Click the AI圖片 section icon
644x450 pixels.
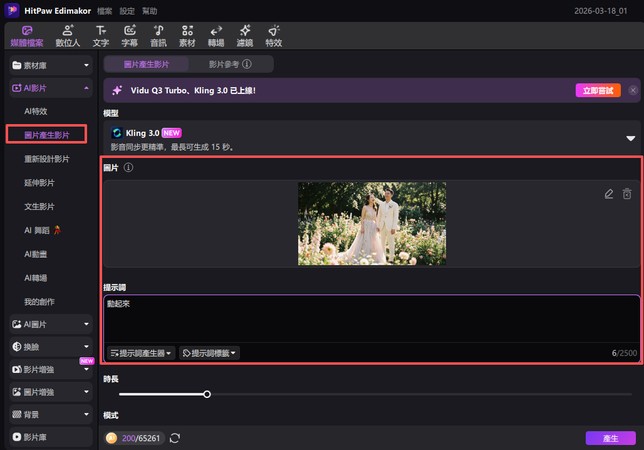(16, 324)
